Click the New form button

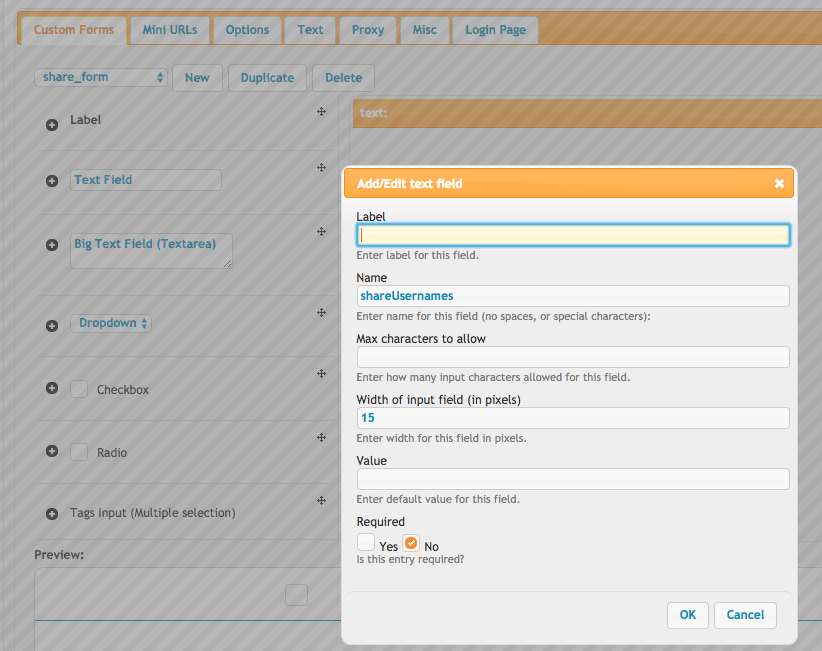click(x=197, y=78)
